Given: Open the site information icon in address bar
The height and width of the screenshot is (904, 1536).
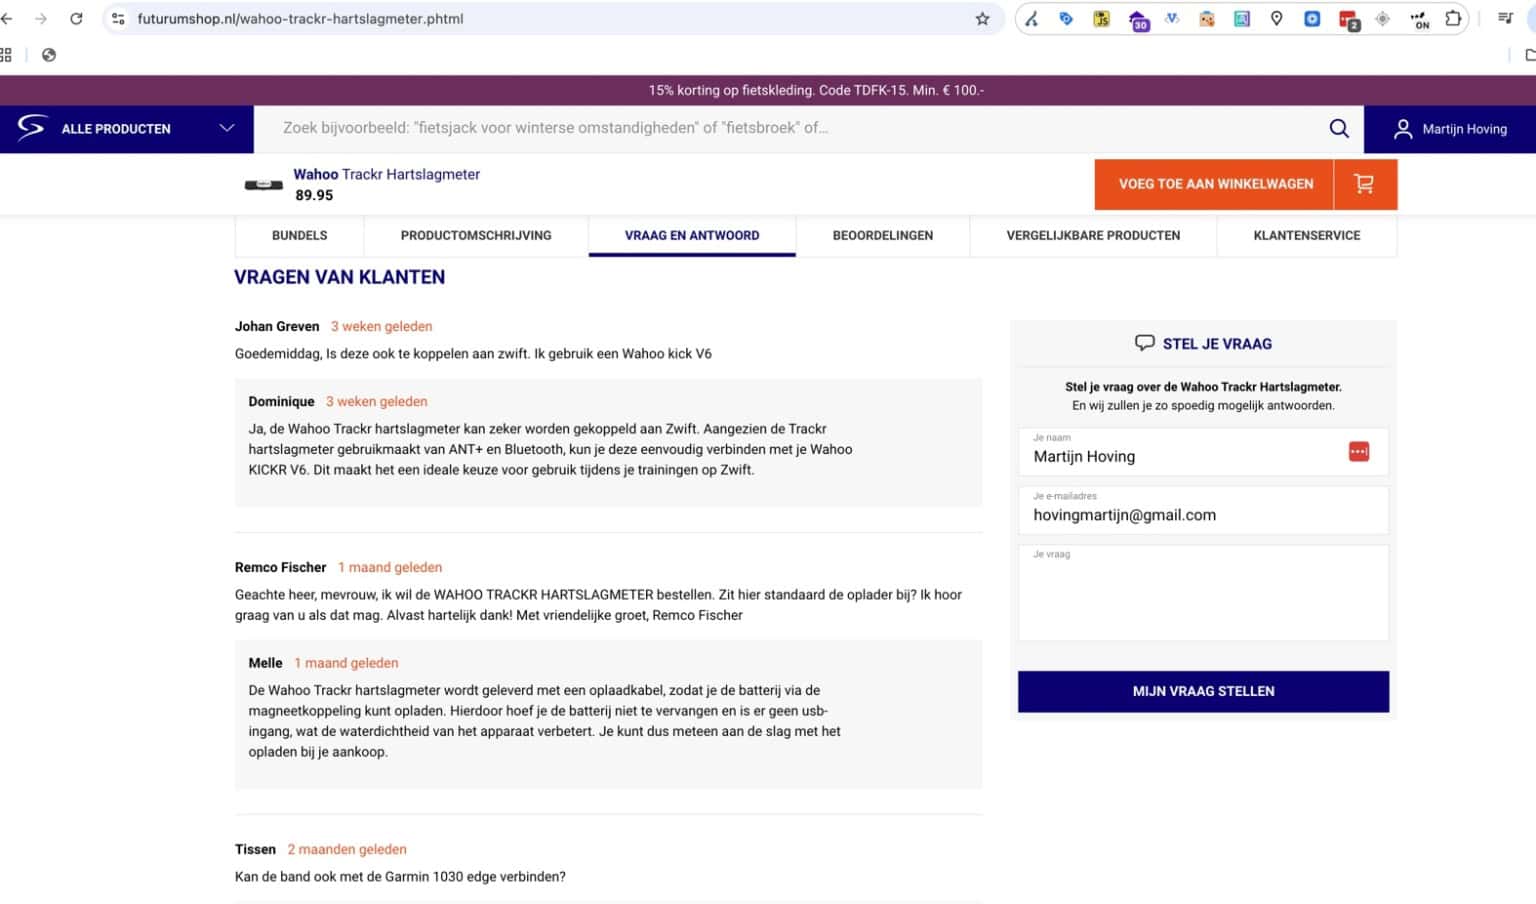Looking at the screenshot, I should (x=118, y=19).
